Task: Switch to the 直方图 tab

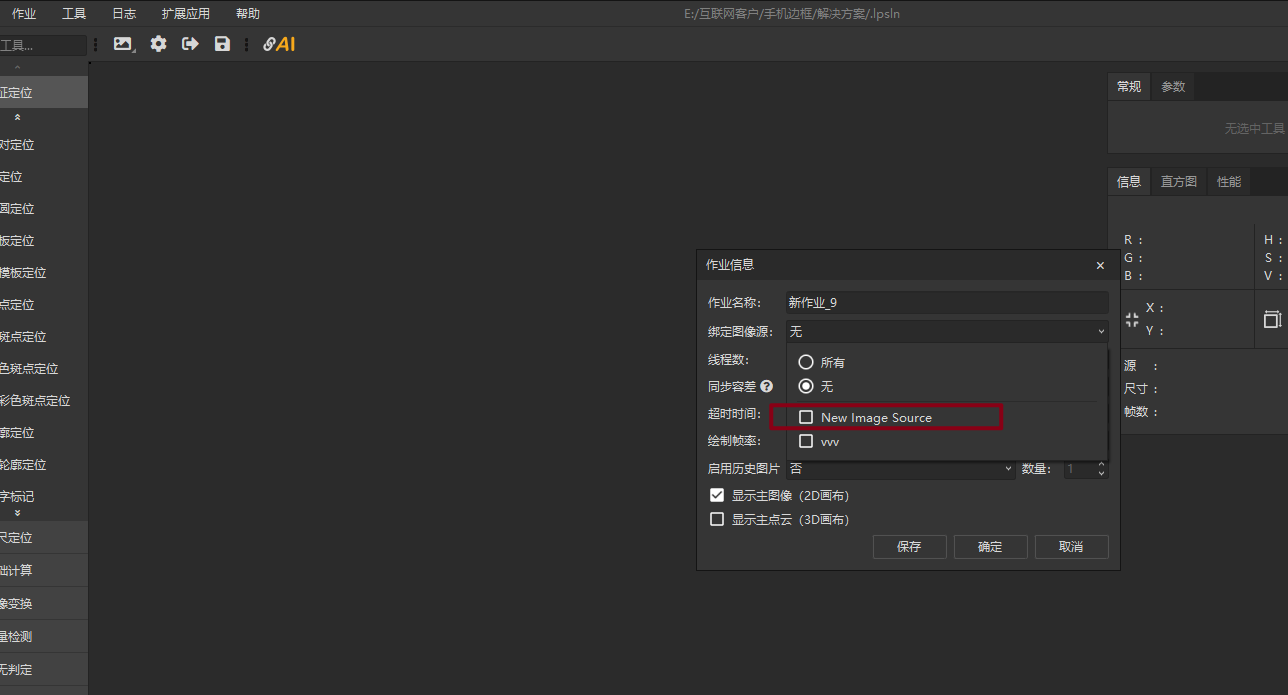Action: [1178, 182]
